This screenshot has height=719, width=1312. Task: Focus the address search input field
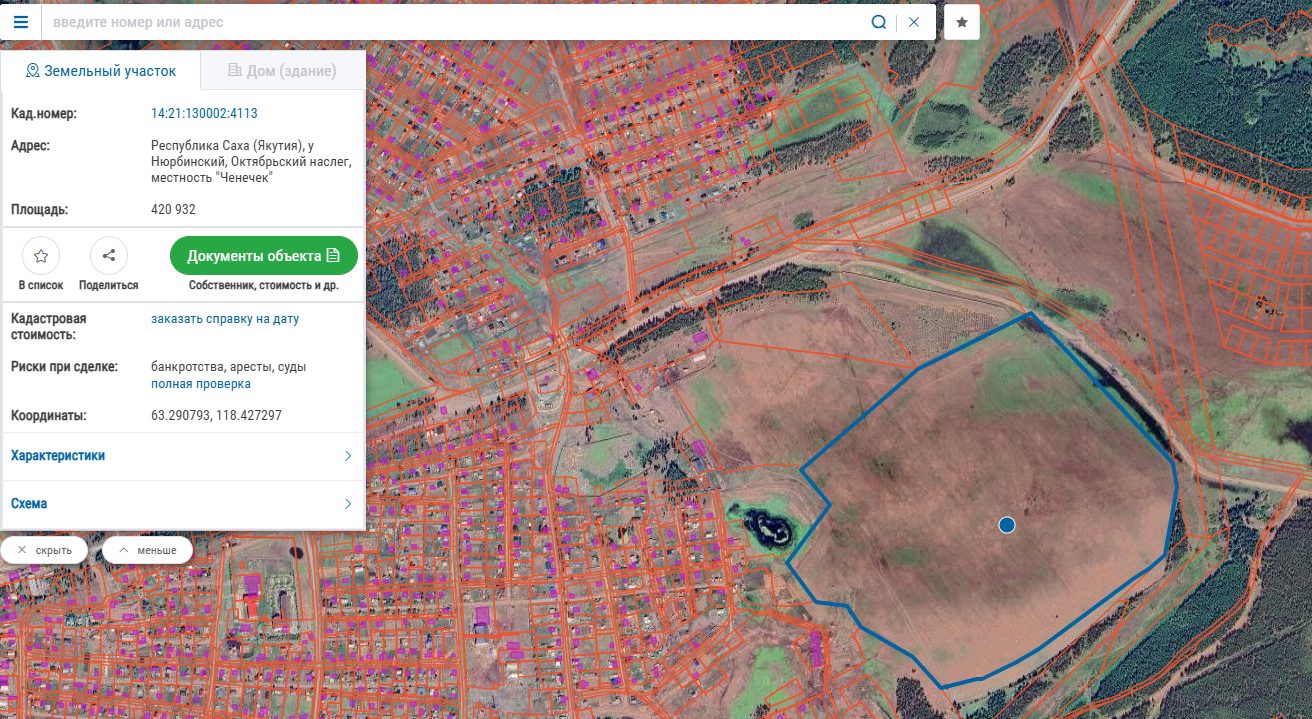452,22
